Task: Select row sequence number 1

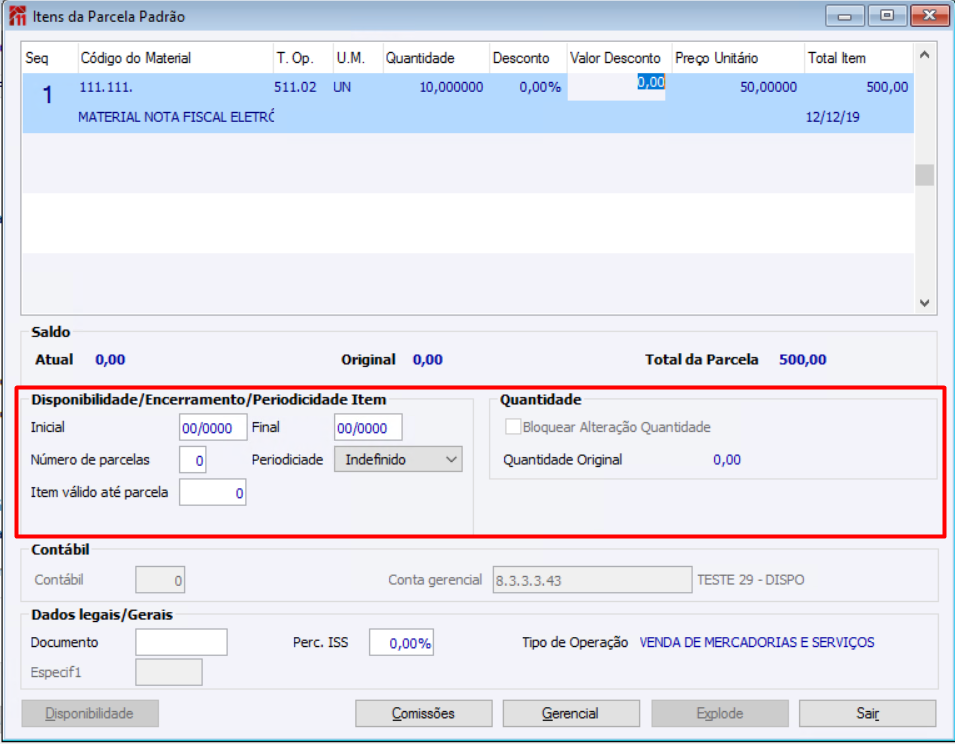Action: click(48, 95)
